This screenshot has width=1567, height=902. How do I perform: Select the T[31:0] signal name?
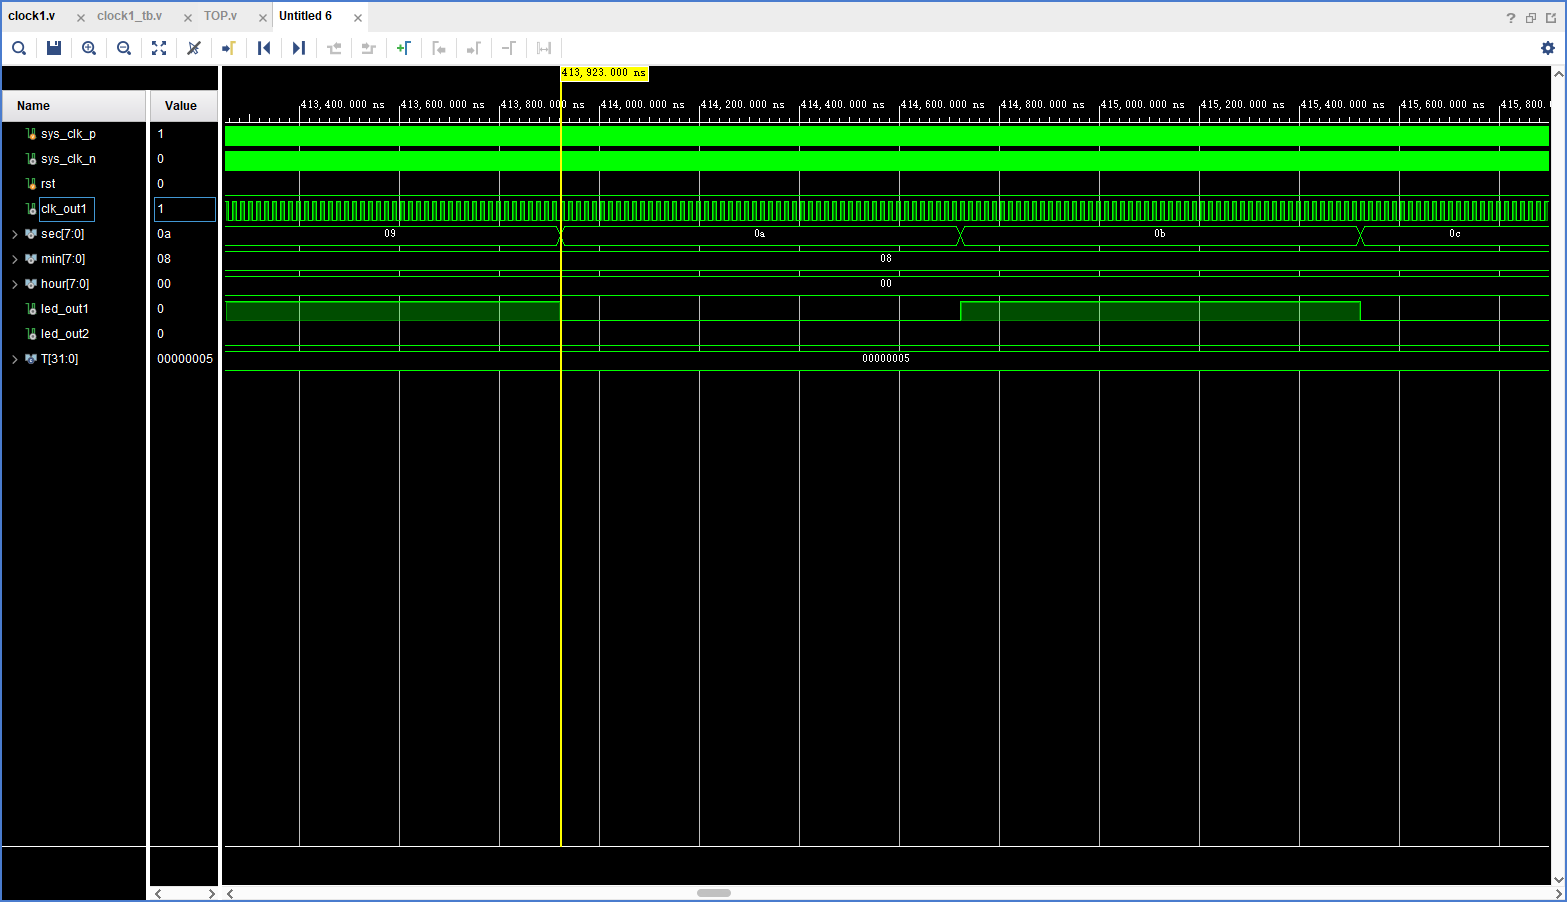tap(59, 359)
